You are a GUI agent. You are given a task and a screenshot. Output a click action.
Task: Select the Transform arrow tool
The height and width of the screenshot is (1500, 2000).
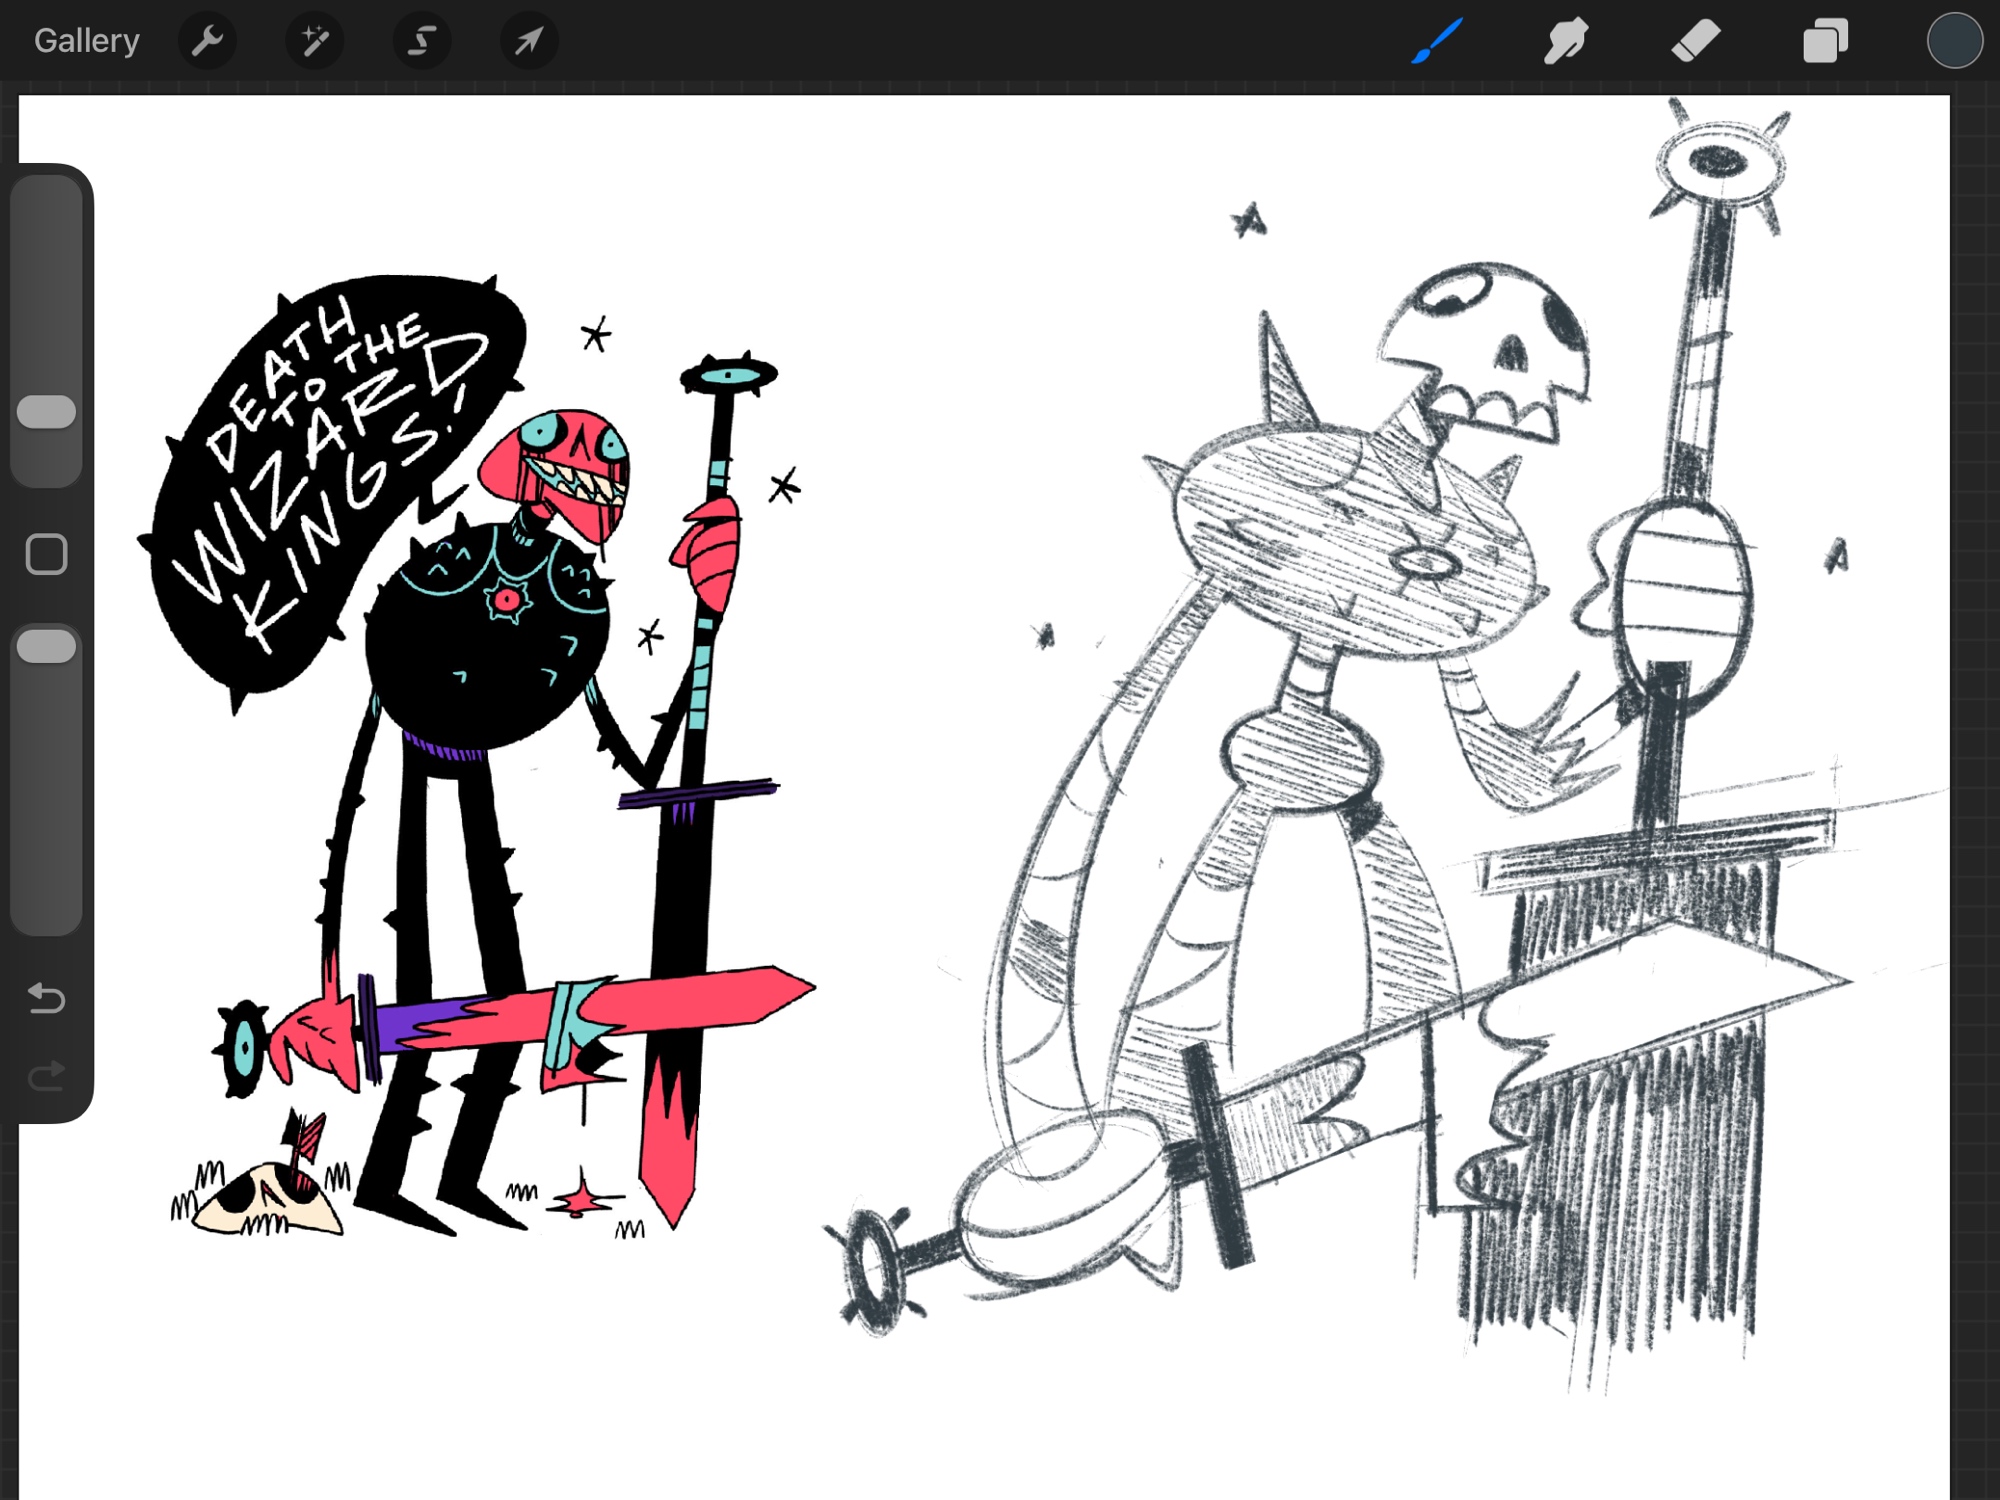tap(529, 41)
